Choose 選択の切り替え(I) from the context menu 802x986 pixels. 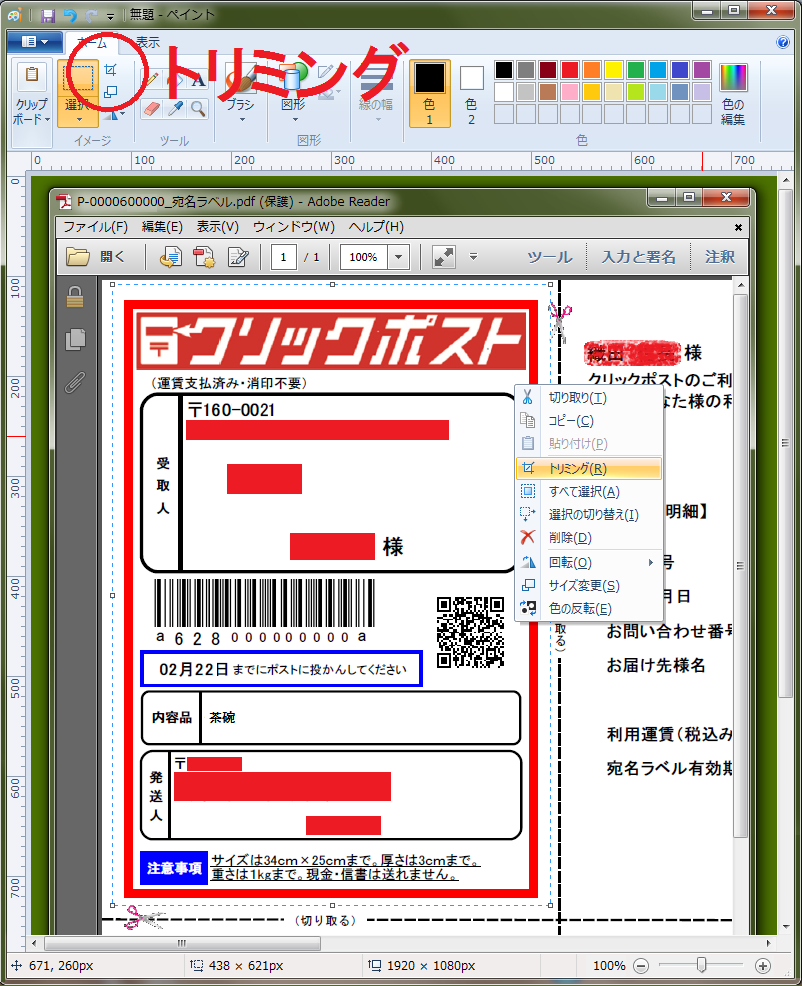tap(589, 515)
